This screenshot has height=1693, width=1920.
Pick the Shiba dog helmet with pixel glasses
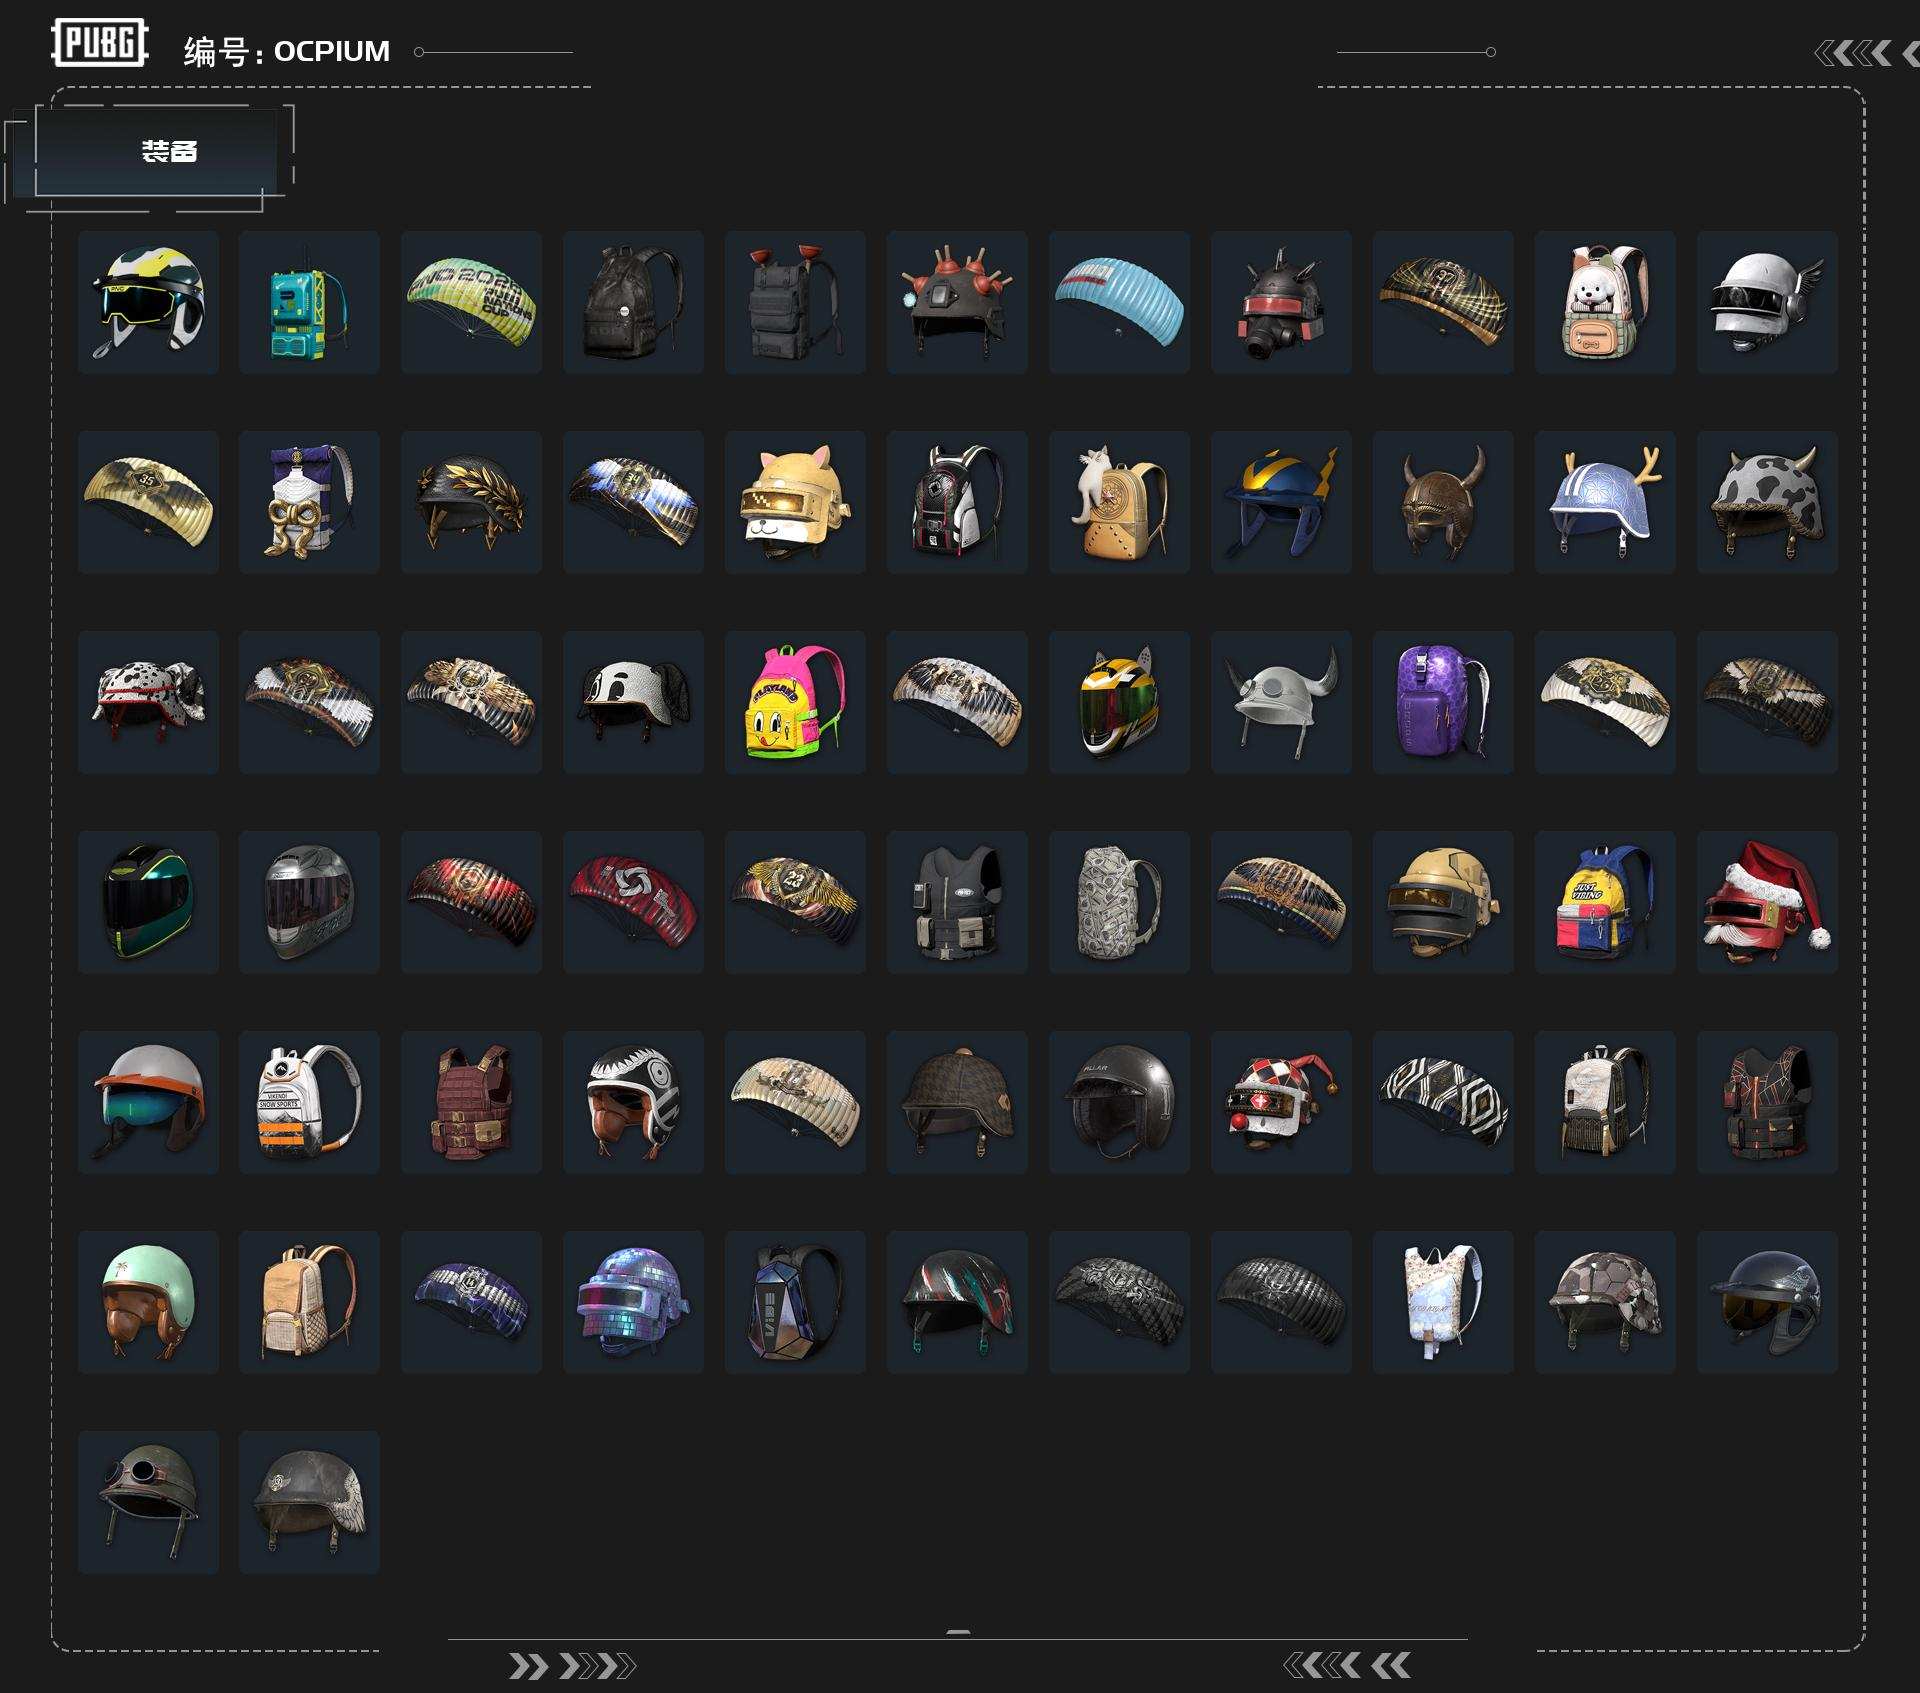pyautogui.click(x=795, y=502)
